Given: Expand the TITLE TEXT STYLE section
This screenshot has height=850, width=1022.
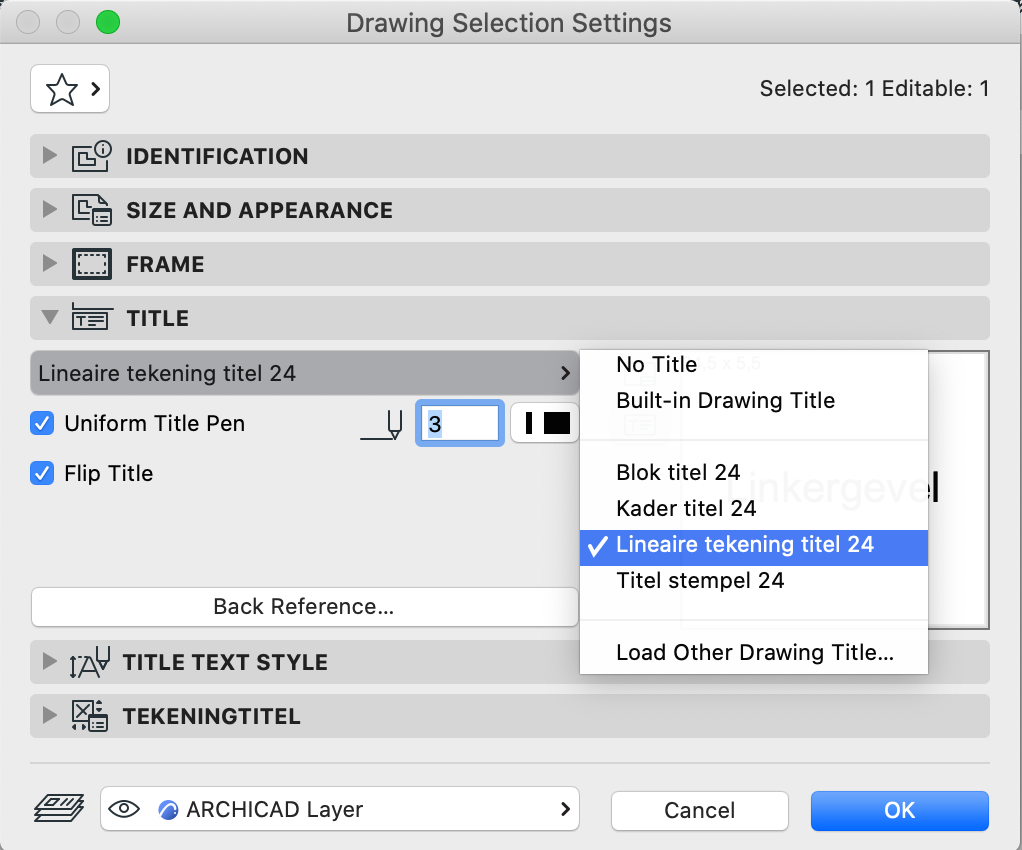Looking at the screenshot, I should click(x=50, y=662).
